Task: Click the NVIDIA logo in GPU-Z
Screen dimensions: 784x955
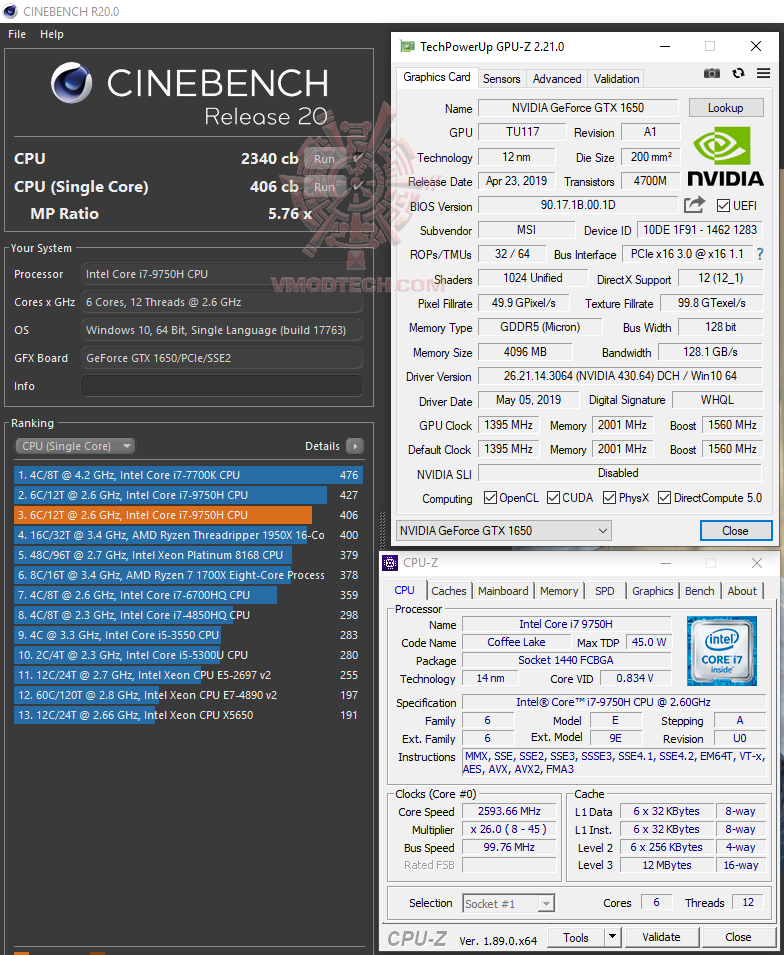Action: click(x=725, y=156)
